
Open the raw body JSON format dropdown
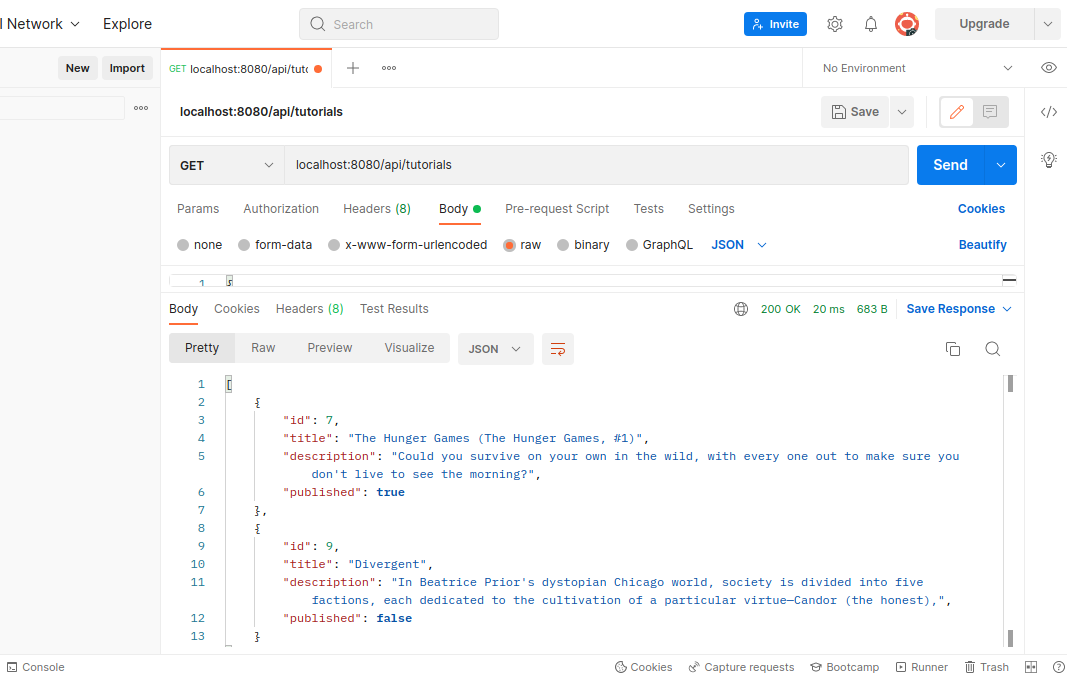coord(739,245)
